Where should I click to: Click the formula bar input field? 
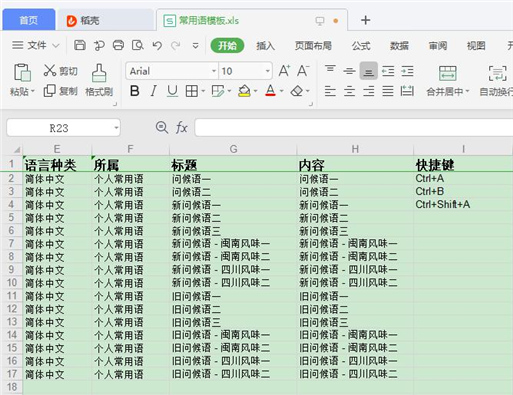(354, 127)
